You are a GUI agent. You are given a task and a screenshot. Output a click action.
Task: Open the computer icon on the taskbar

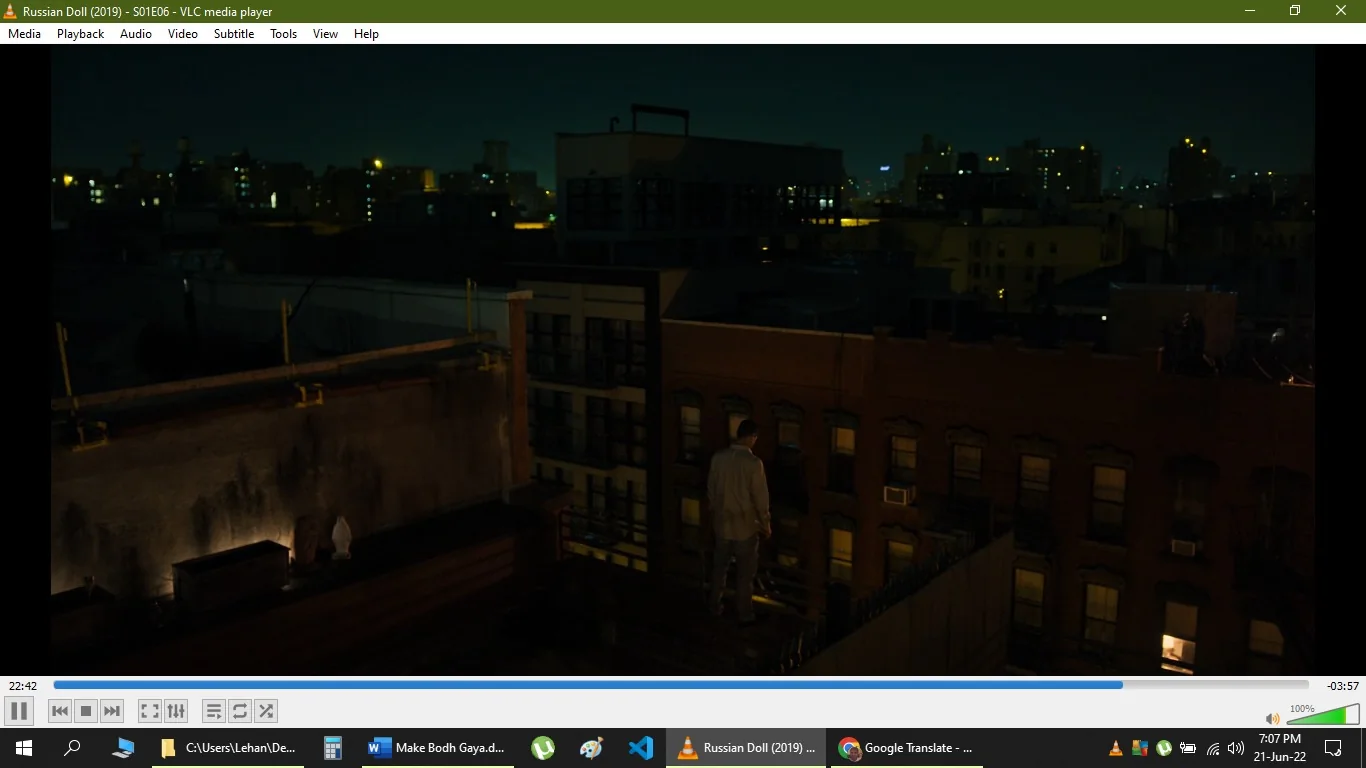(x=123, y=748)
